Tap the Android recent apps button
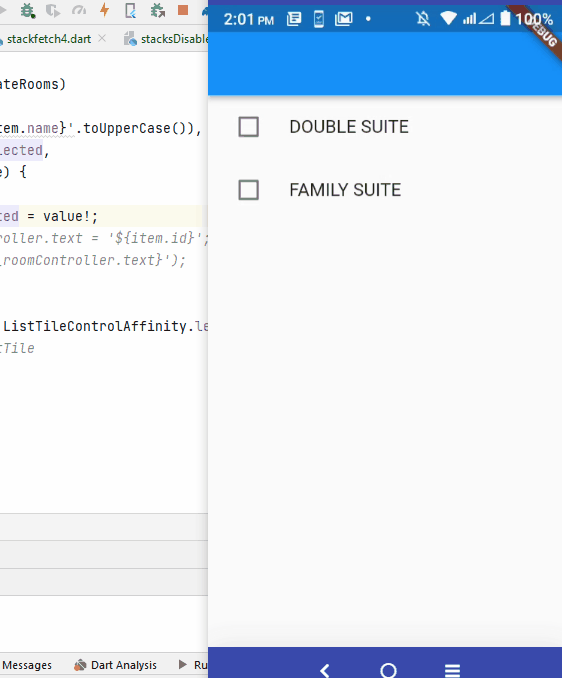 (x=452, y=670)
